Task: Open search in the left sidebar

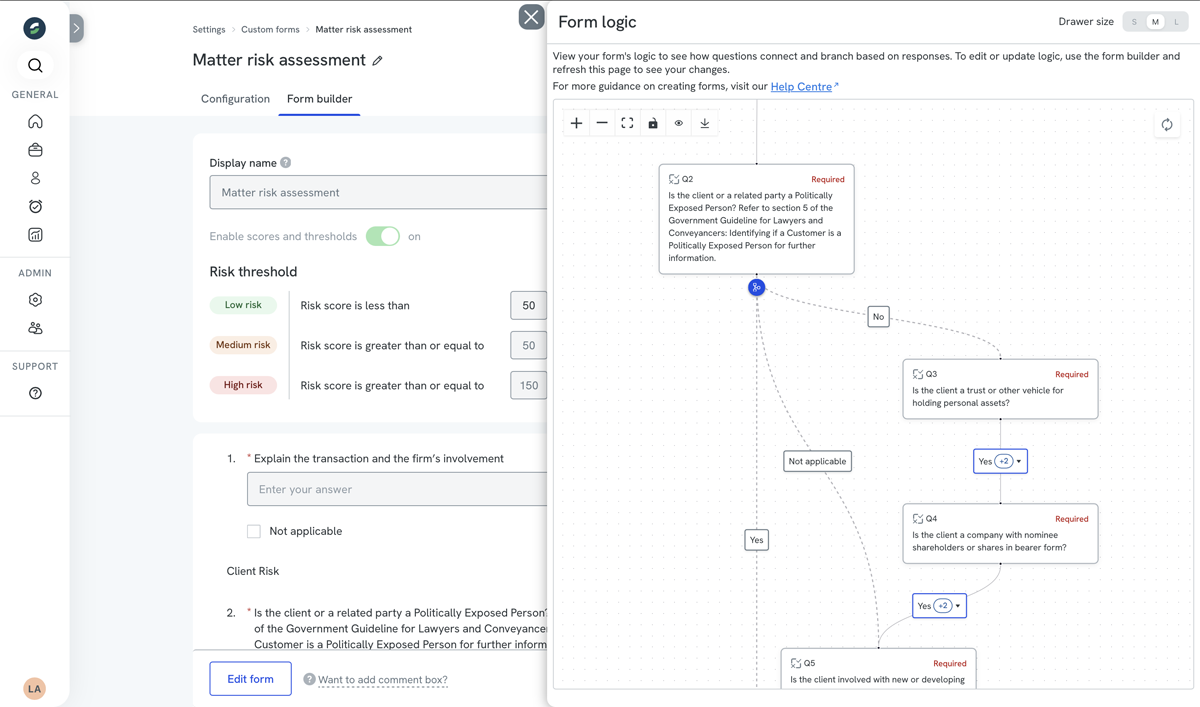Action: coord(35,66)
